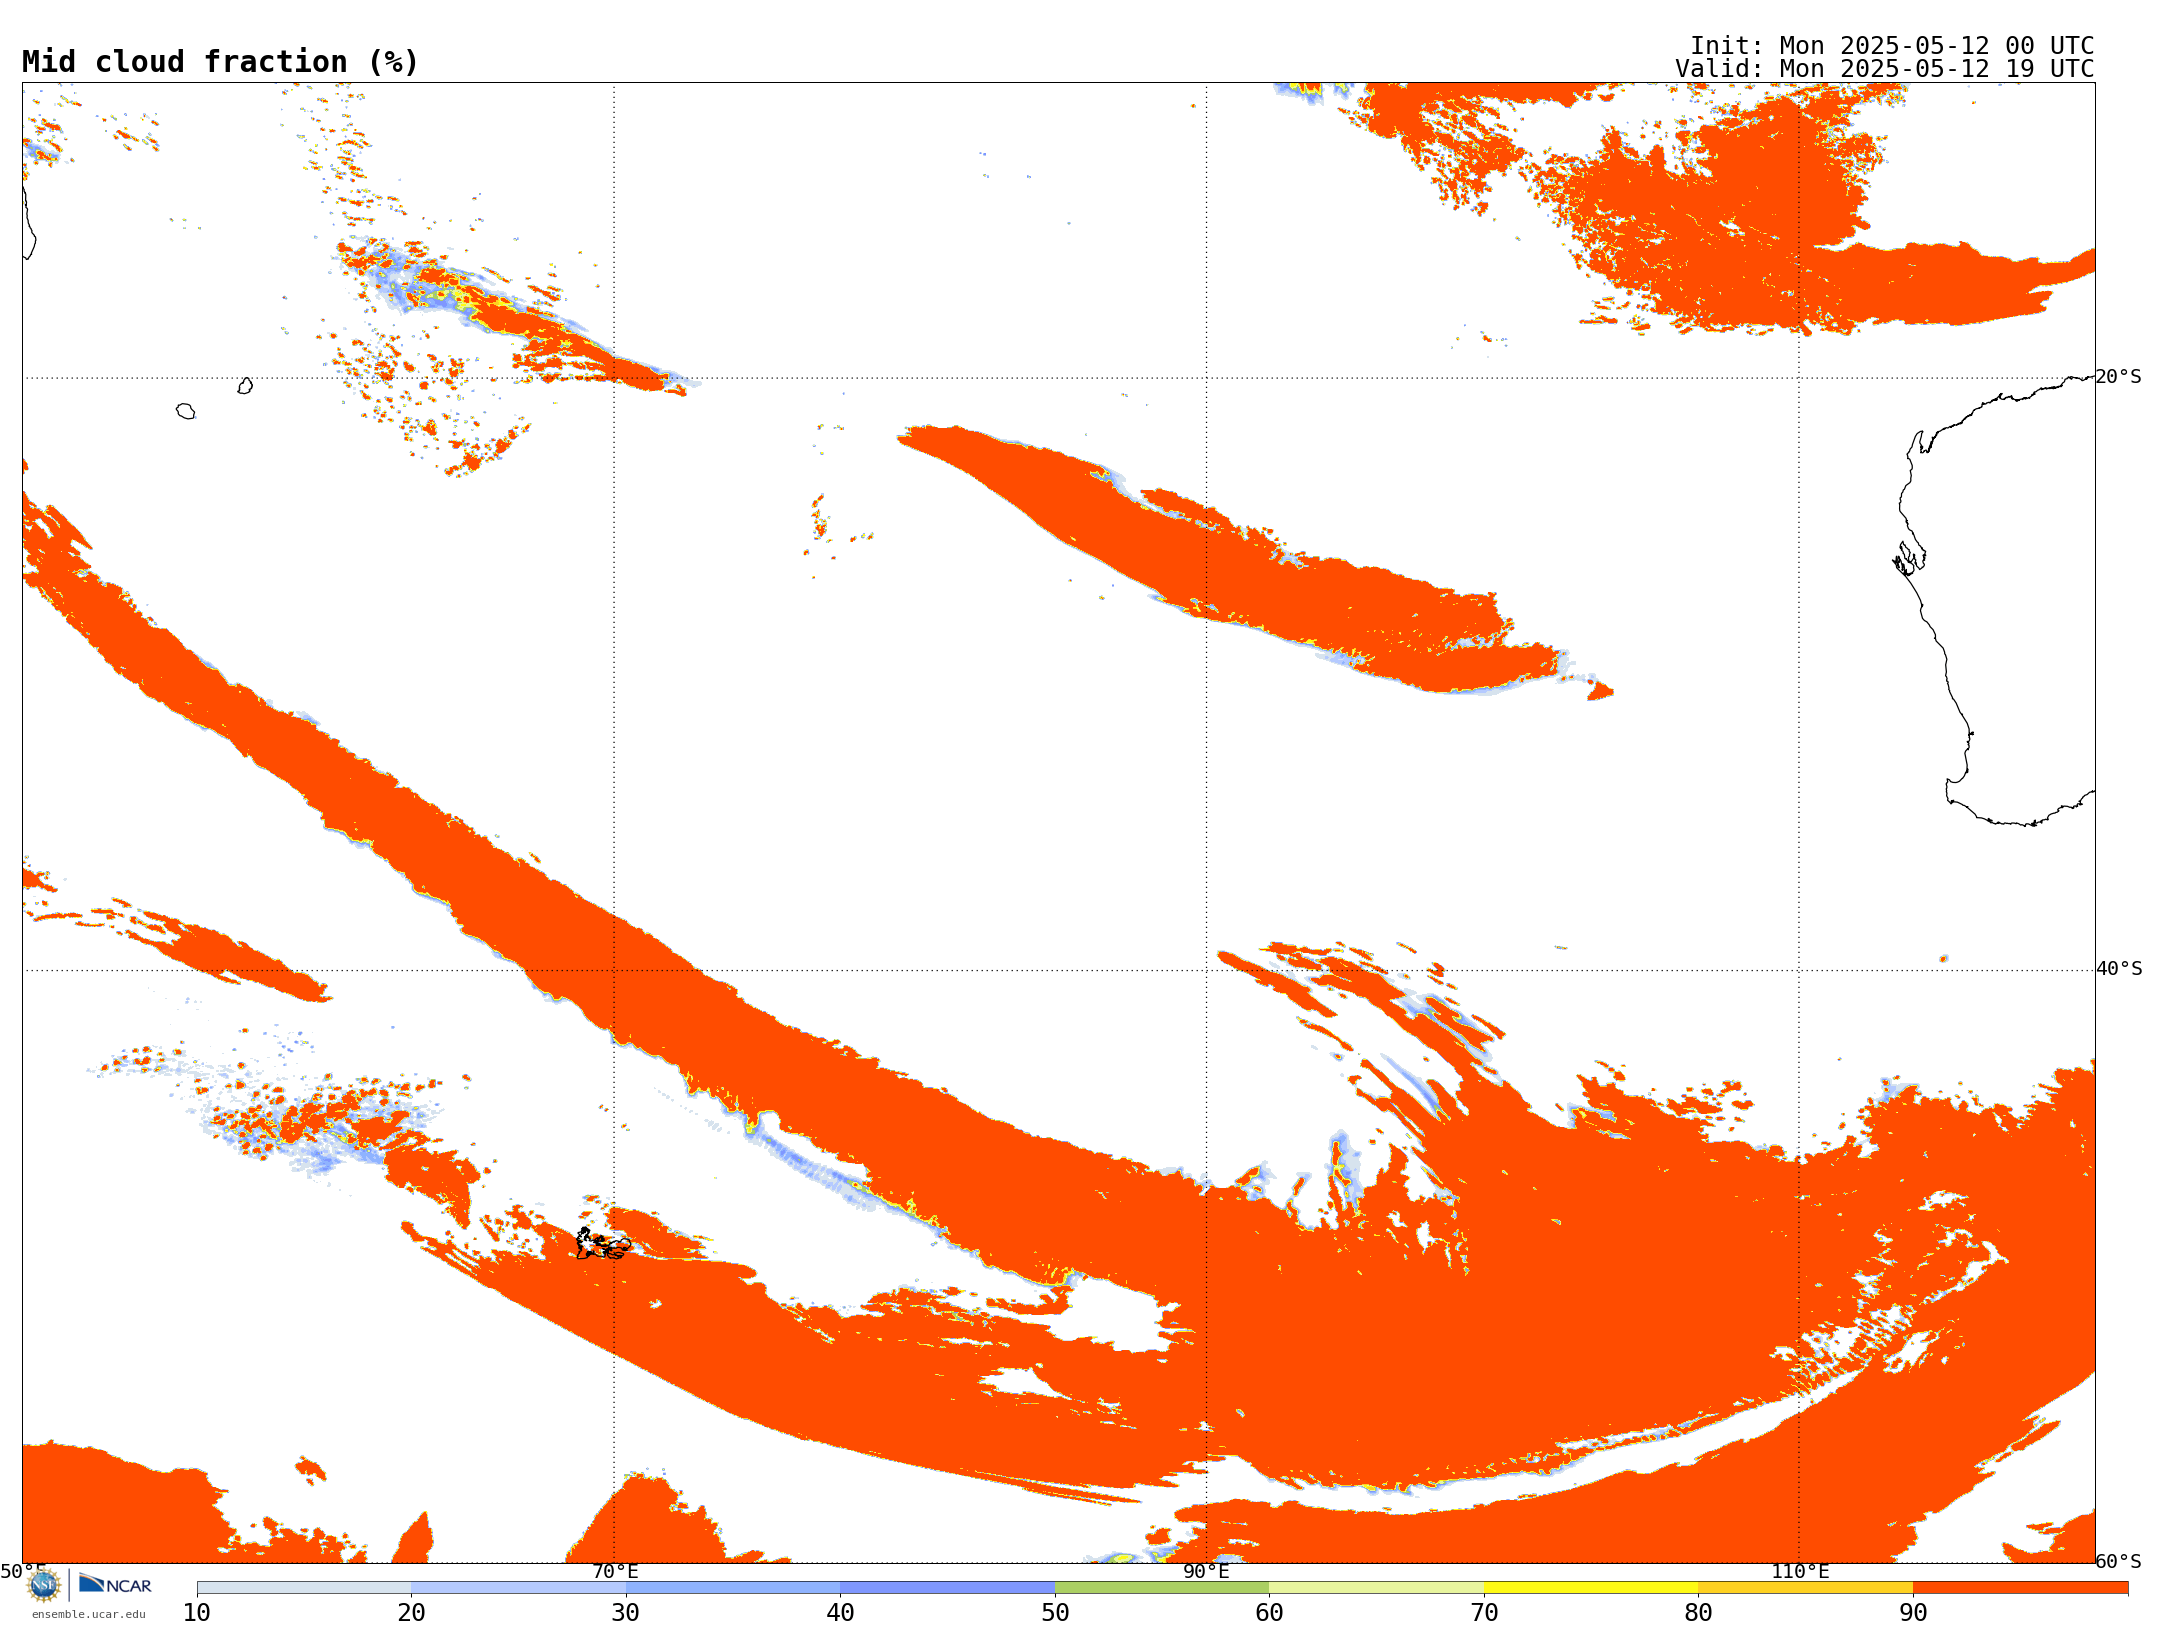The width and height of the screenshot is (2160, 1626).
Task: Click the colorbar tick label 80
Action: 1698,1613
